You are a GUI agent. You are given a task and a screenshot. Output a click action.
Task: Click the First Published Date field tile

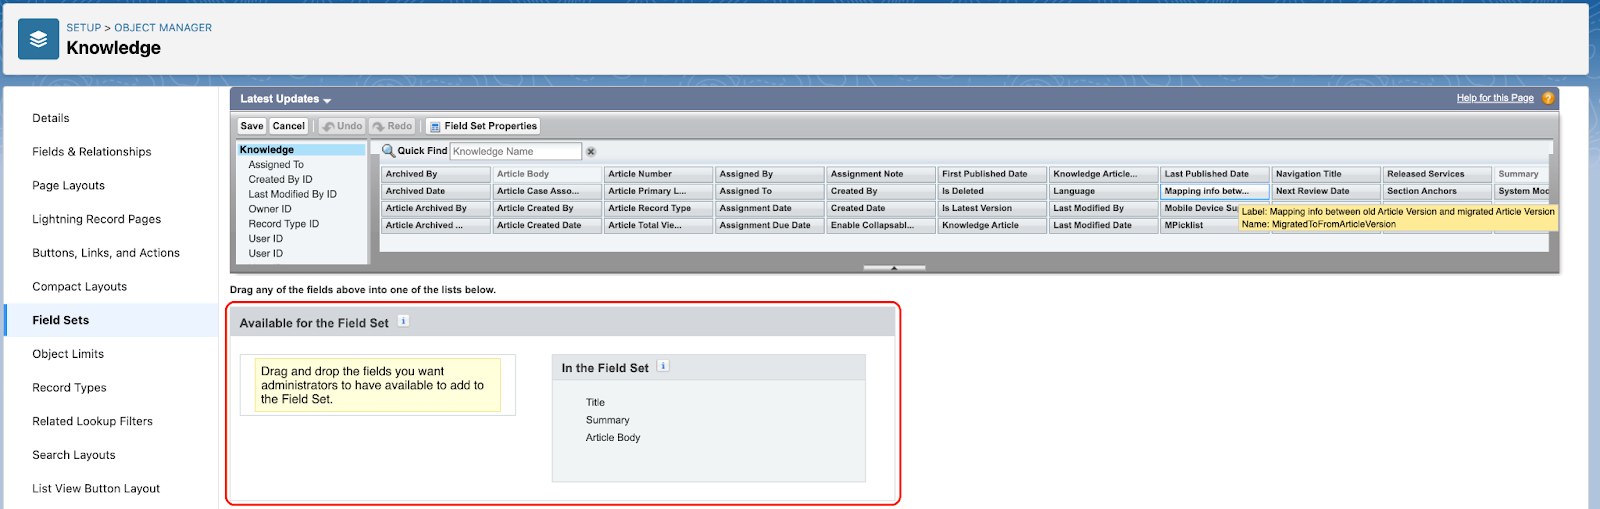click(993, 174)
